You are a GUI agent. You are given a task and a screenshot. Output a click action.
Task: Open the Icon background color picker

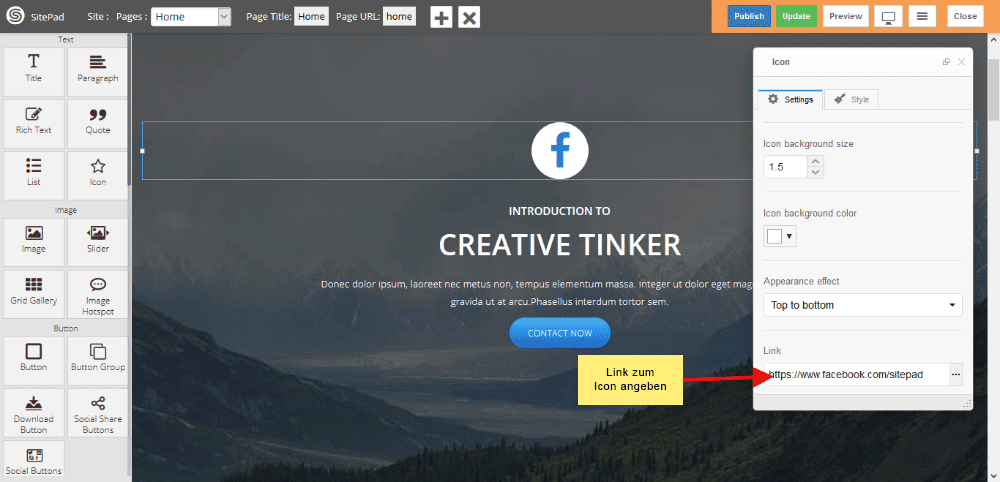click(x=780, y=237)
